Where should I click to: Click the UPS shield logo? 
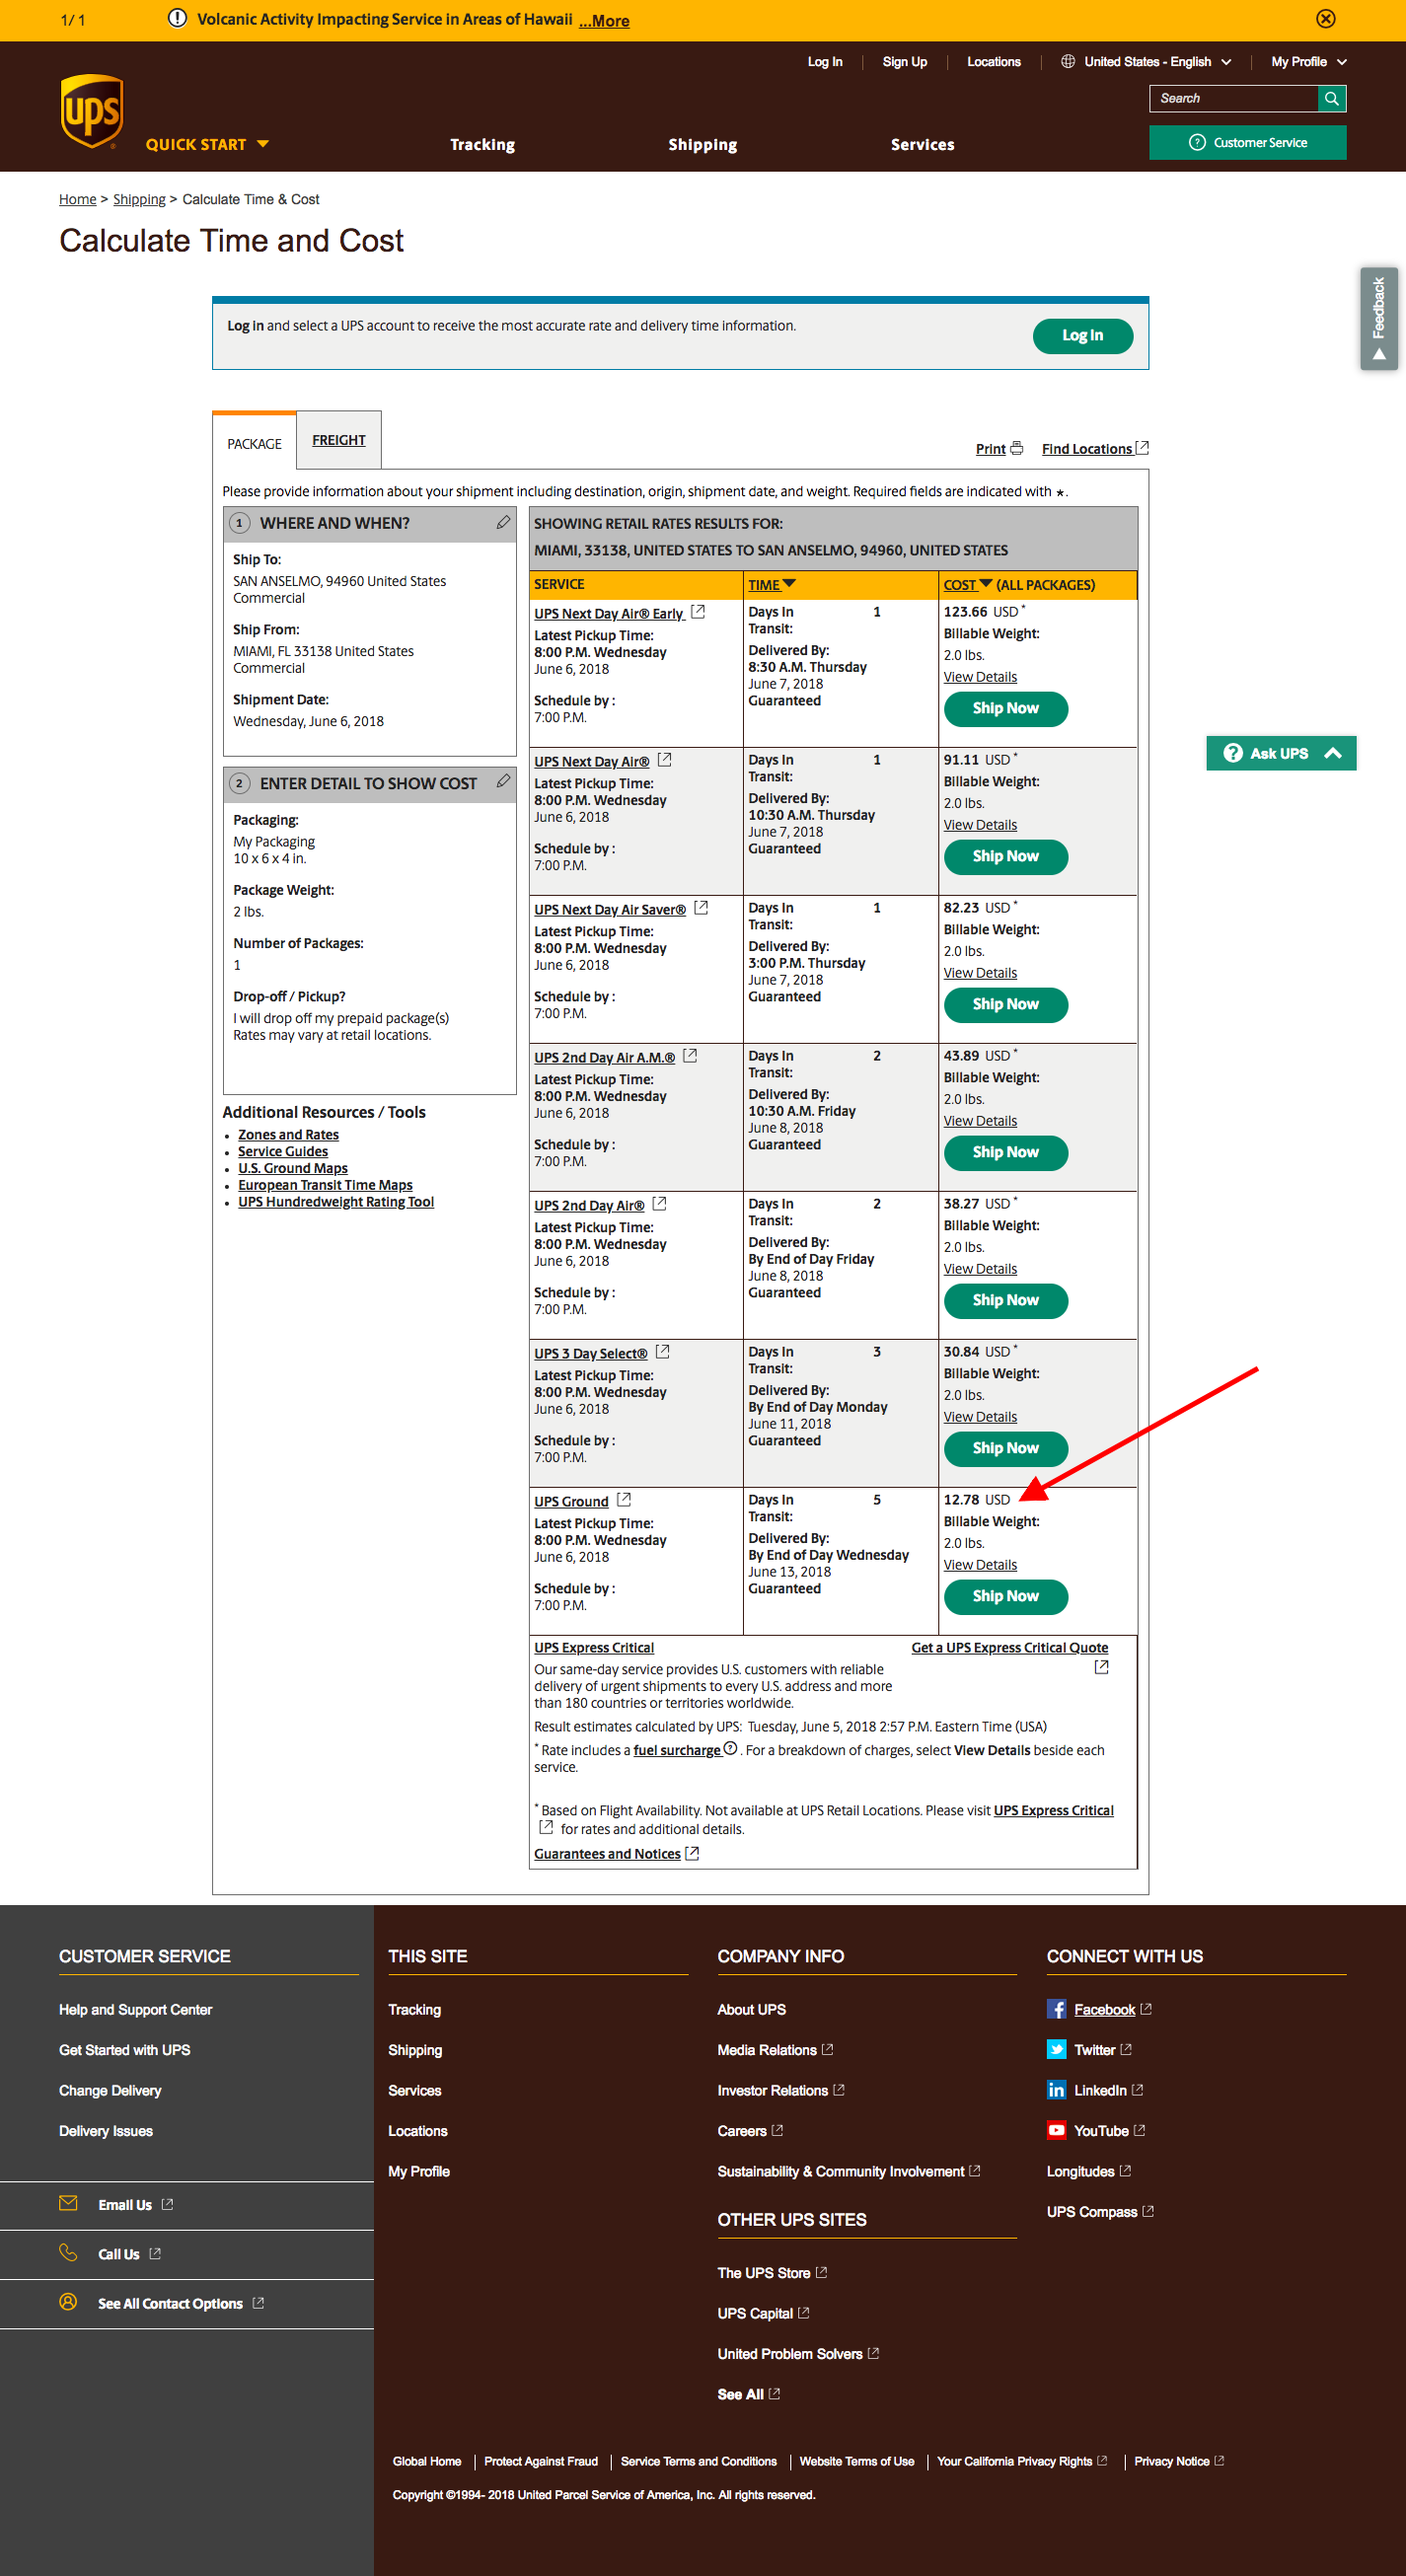[92, 111]
